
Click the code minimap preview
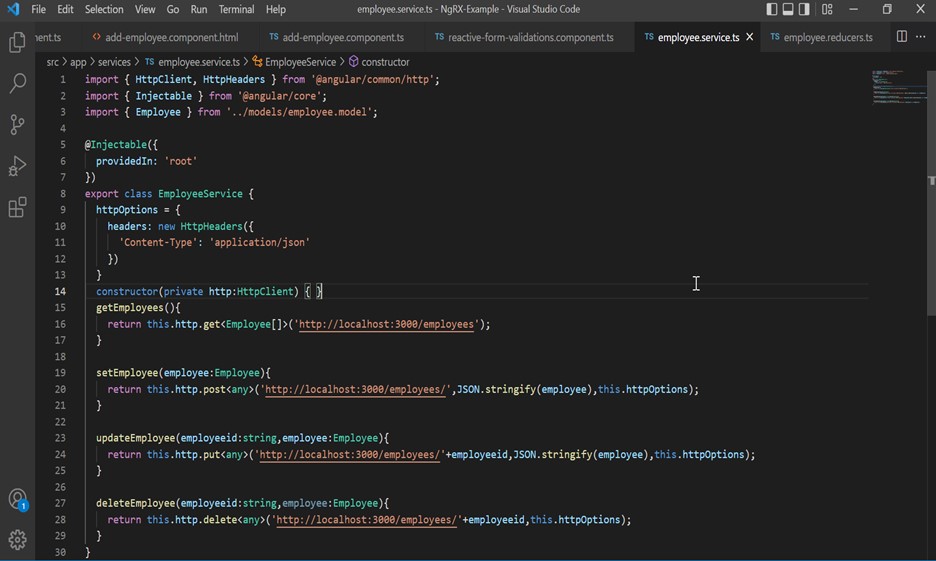tap(896, 87)
